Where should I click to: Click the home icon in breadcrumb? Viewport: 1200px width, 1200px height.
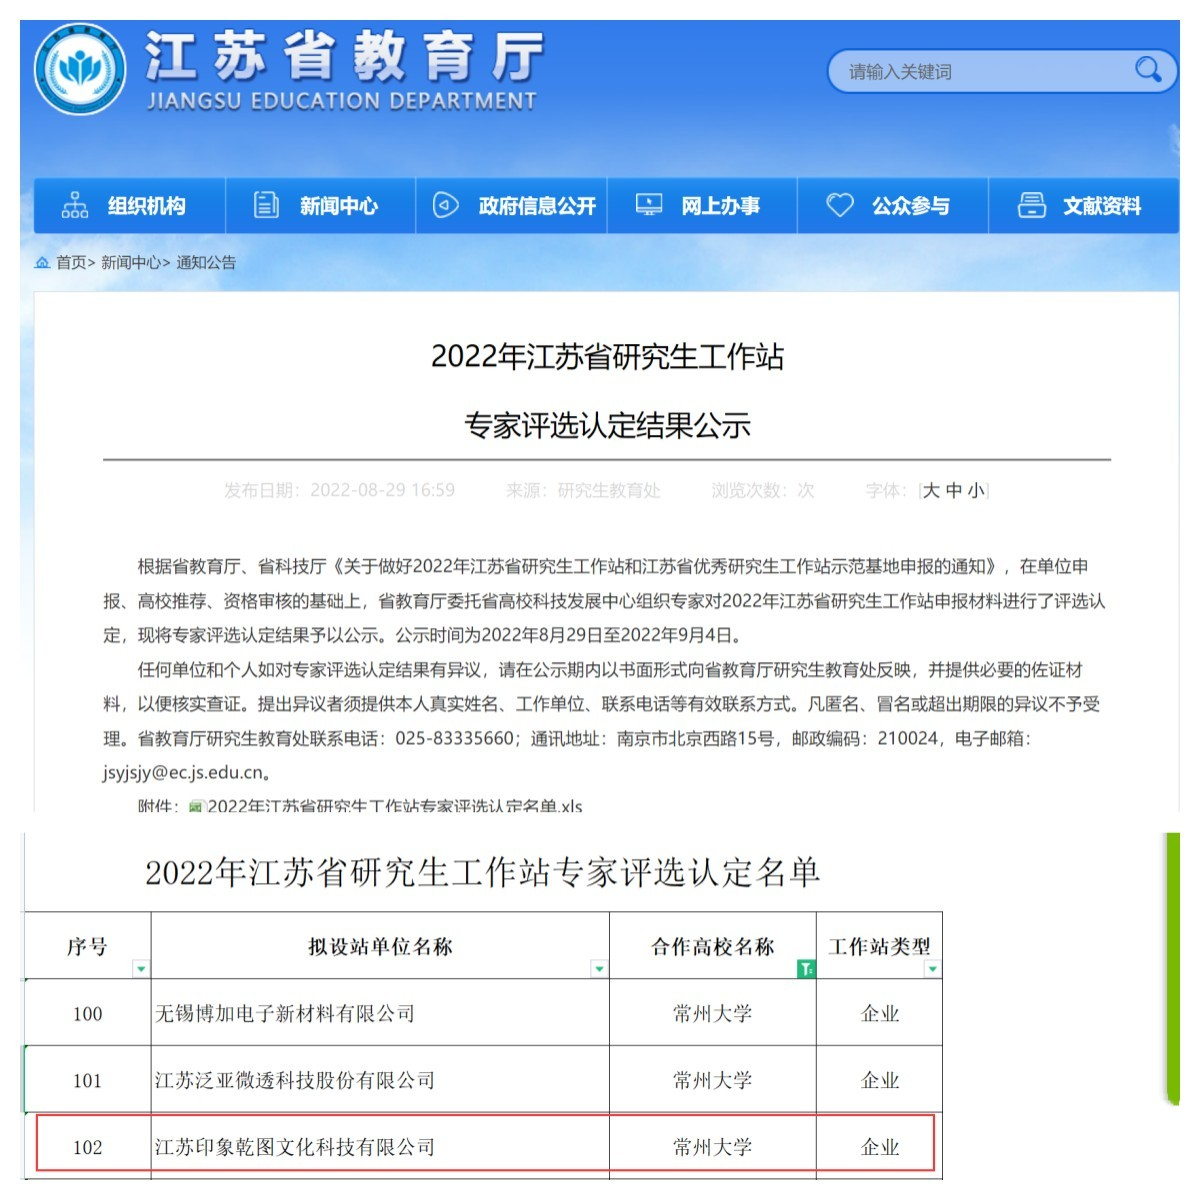click(x=42, y=263)
